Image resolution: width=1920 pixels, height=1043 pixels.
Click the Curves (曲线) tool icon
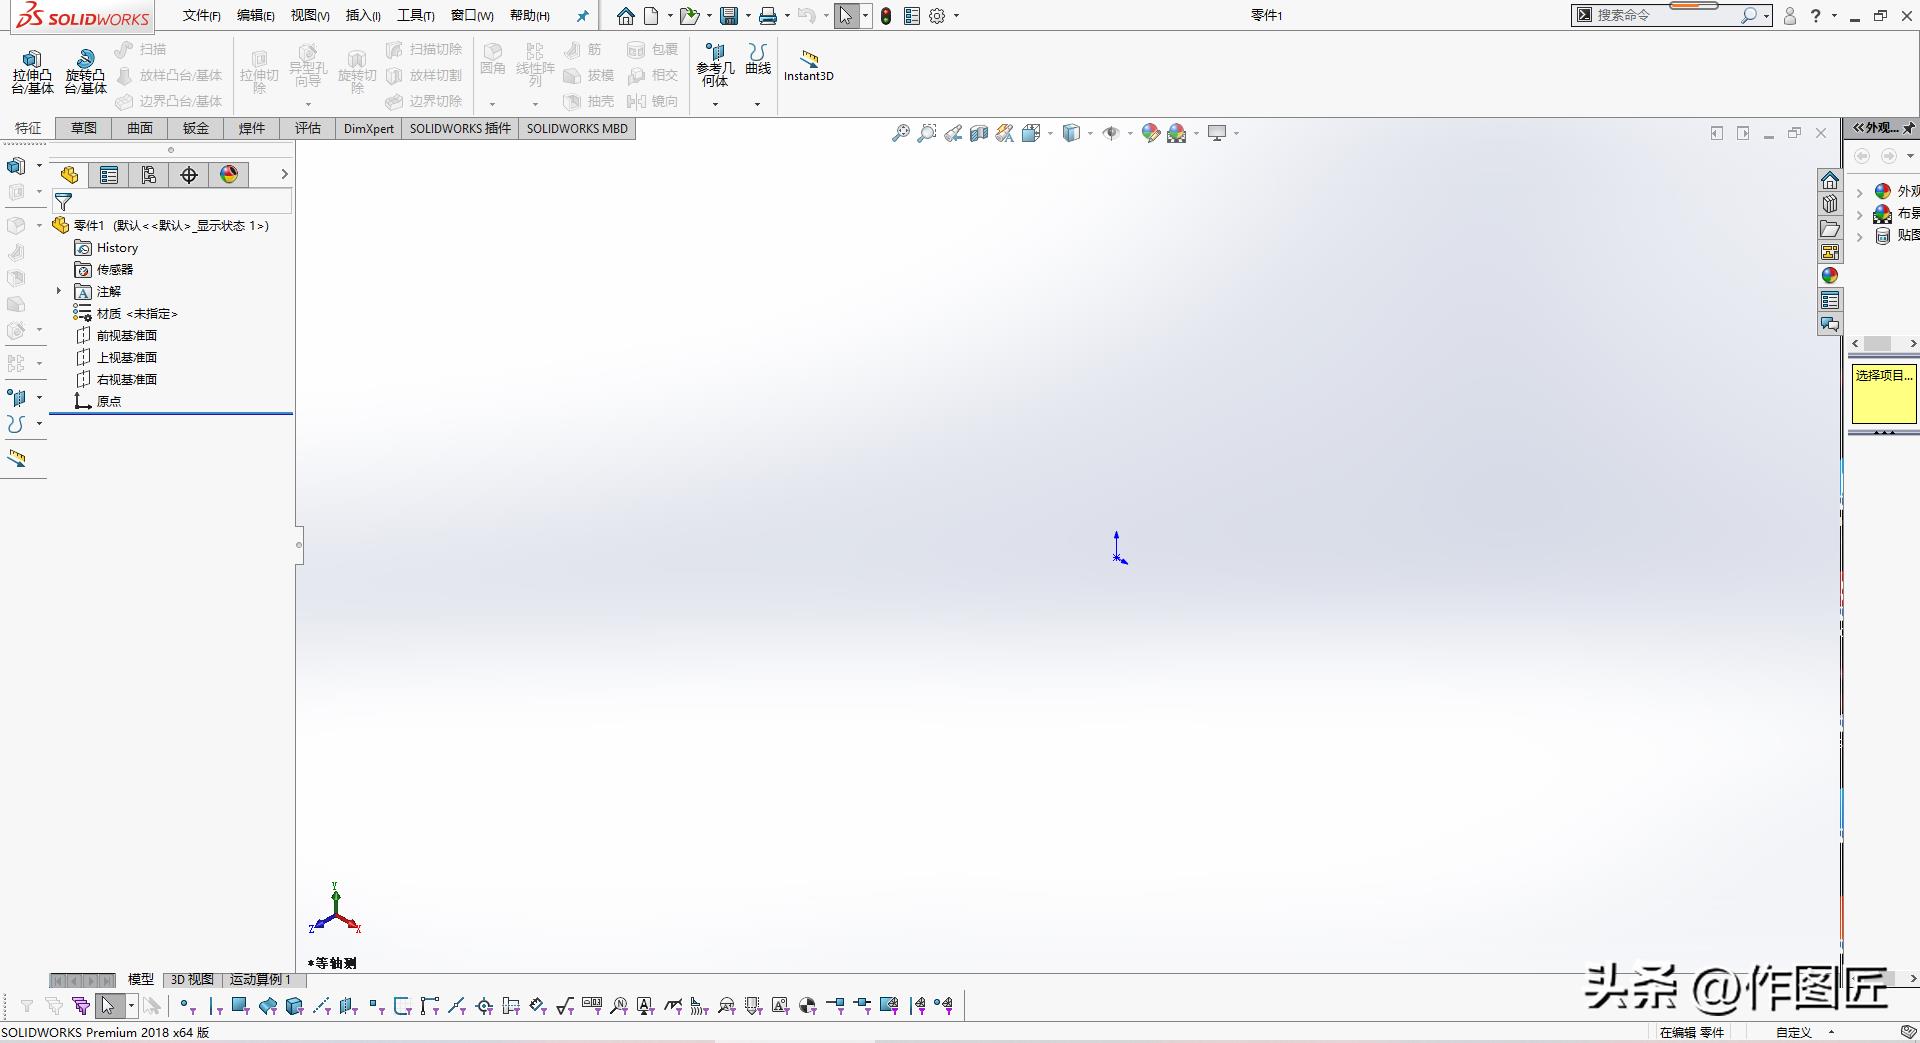point(758,59)
